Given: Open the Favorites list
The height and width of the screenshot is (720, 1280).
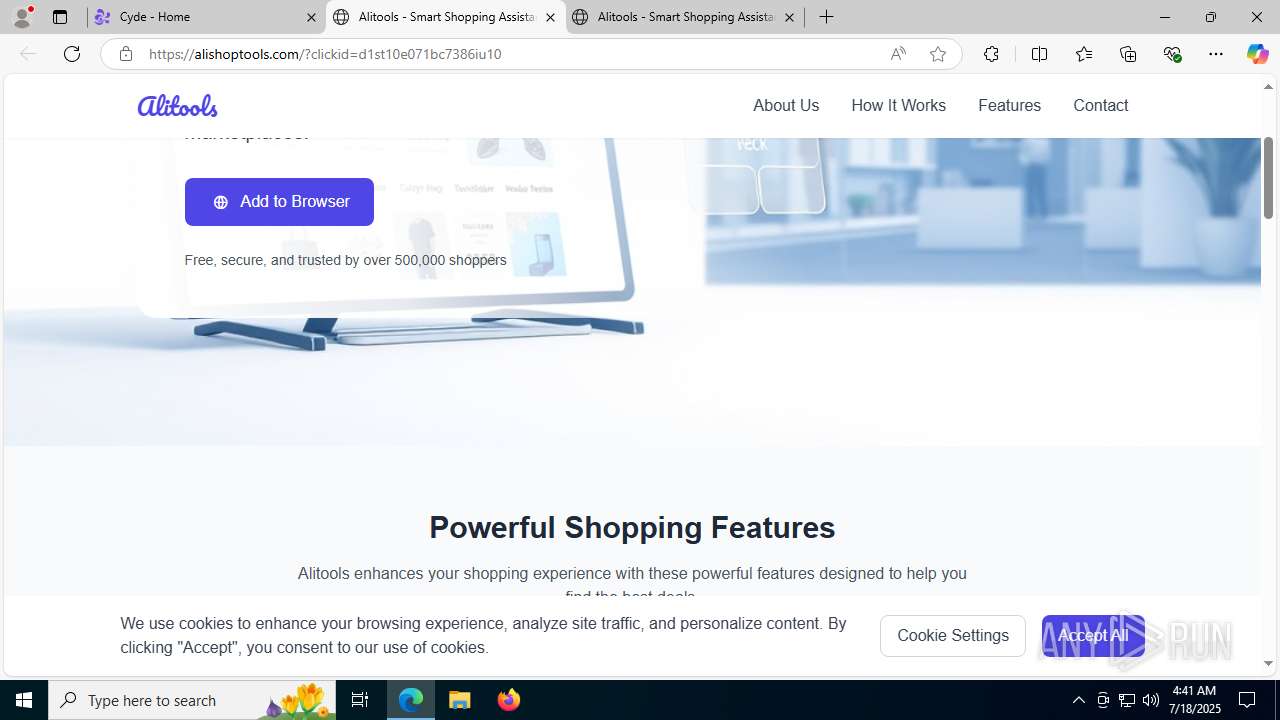Looking at the screenshot, I should tap(1084, 54).
